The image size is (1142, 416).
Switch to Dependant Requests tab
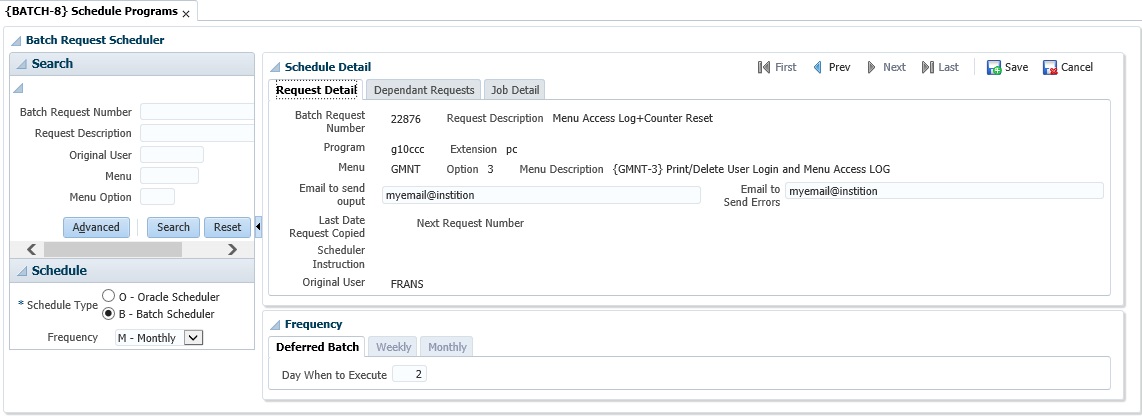pos(423,90)
